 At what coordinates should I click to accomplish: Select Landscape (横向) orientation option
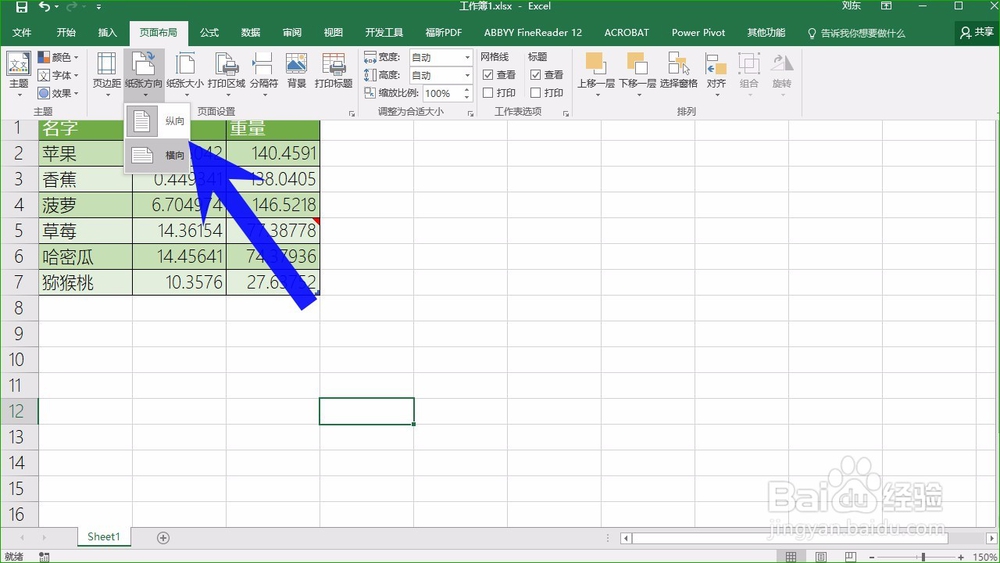point(158,155)
